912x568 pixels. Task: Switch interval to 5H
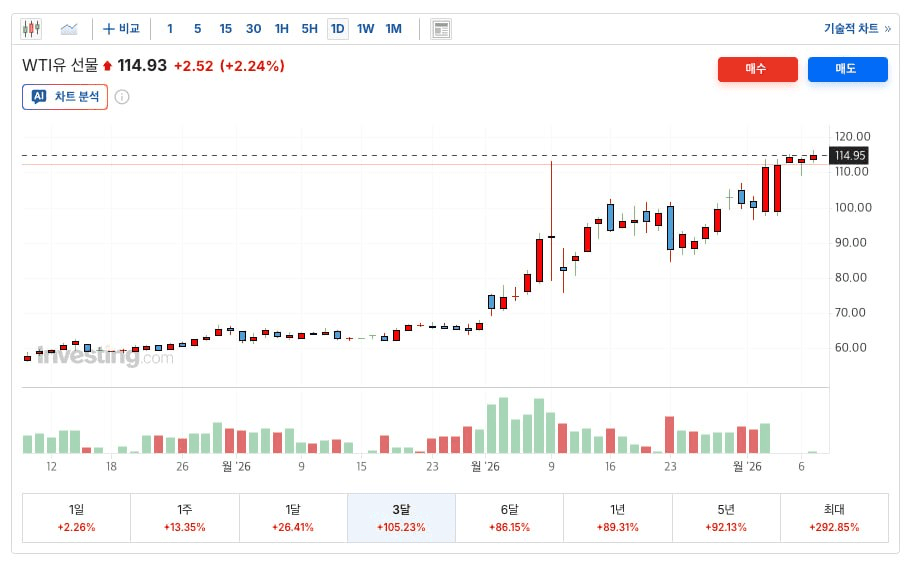pyautogui.click(x=309, y=29)
